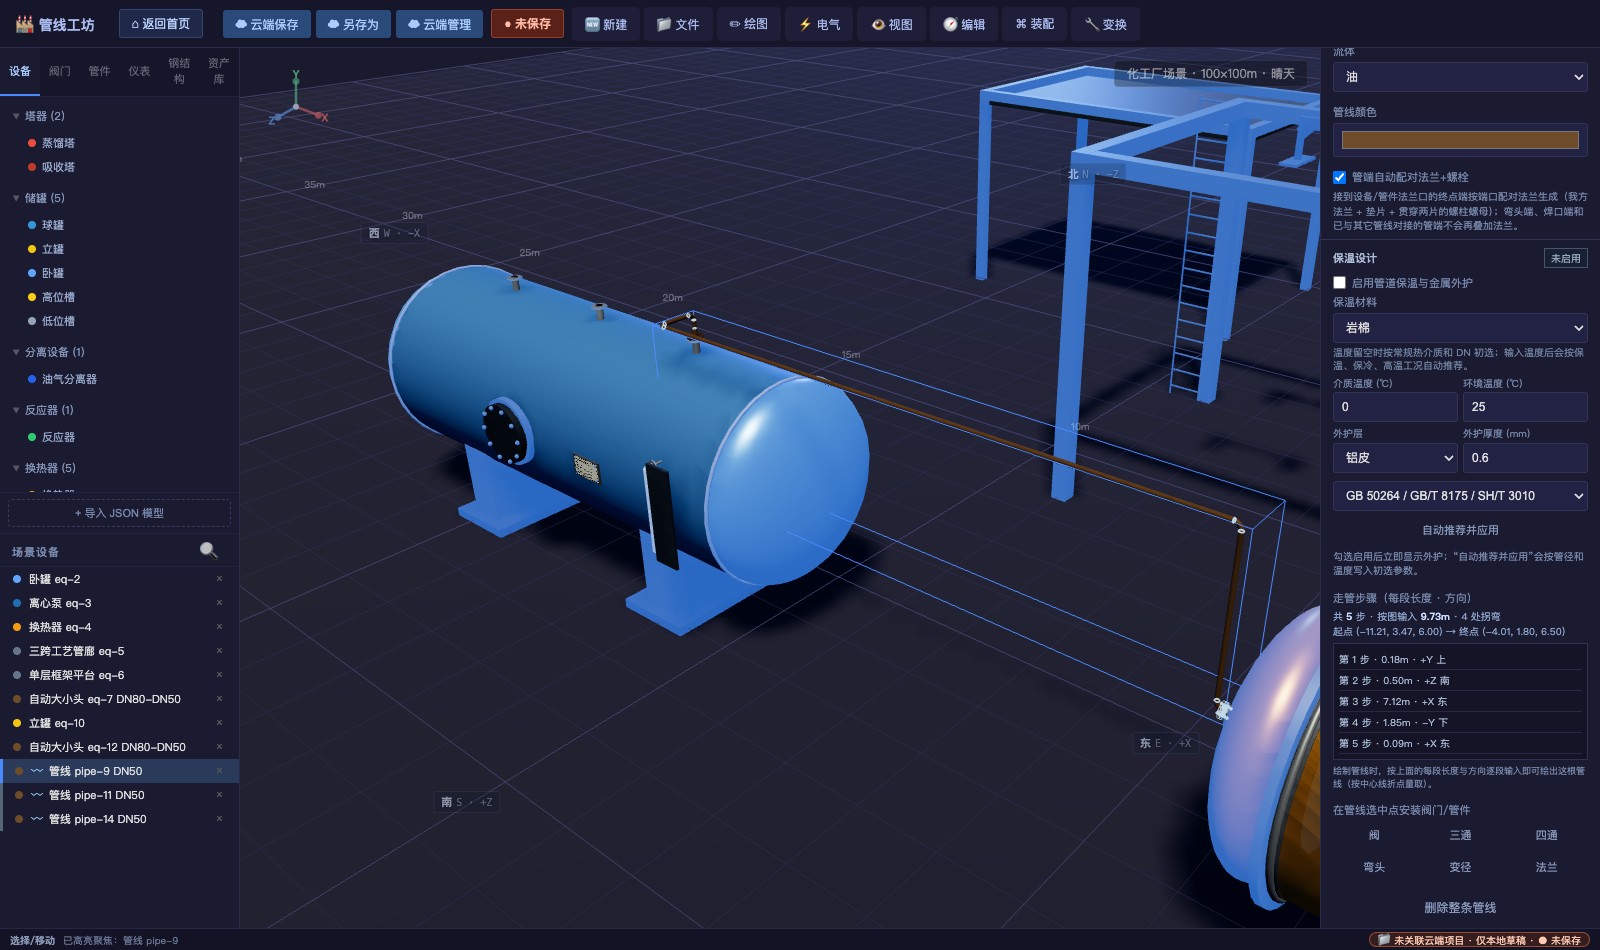The width and height of the screenshot is (1600, 950).
Task: Open the 编辑 menu
Action: (x=964, y=24)
